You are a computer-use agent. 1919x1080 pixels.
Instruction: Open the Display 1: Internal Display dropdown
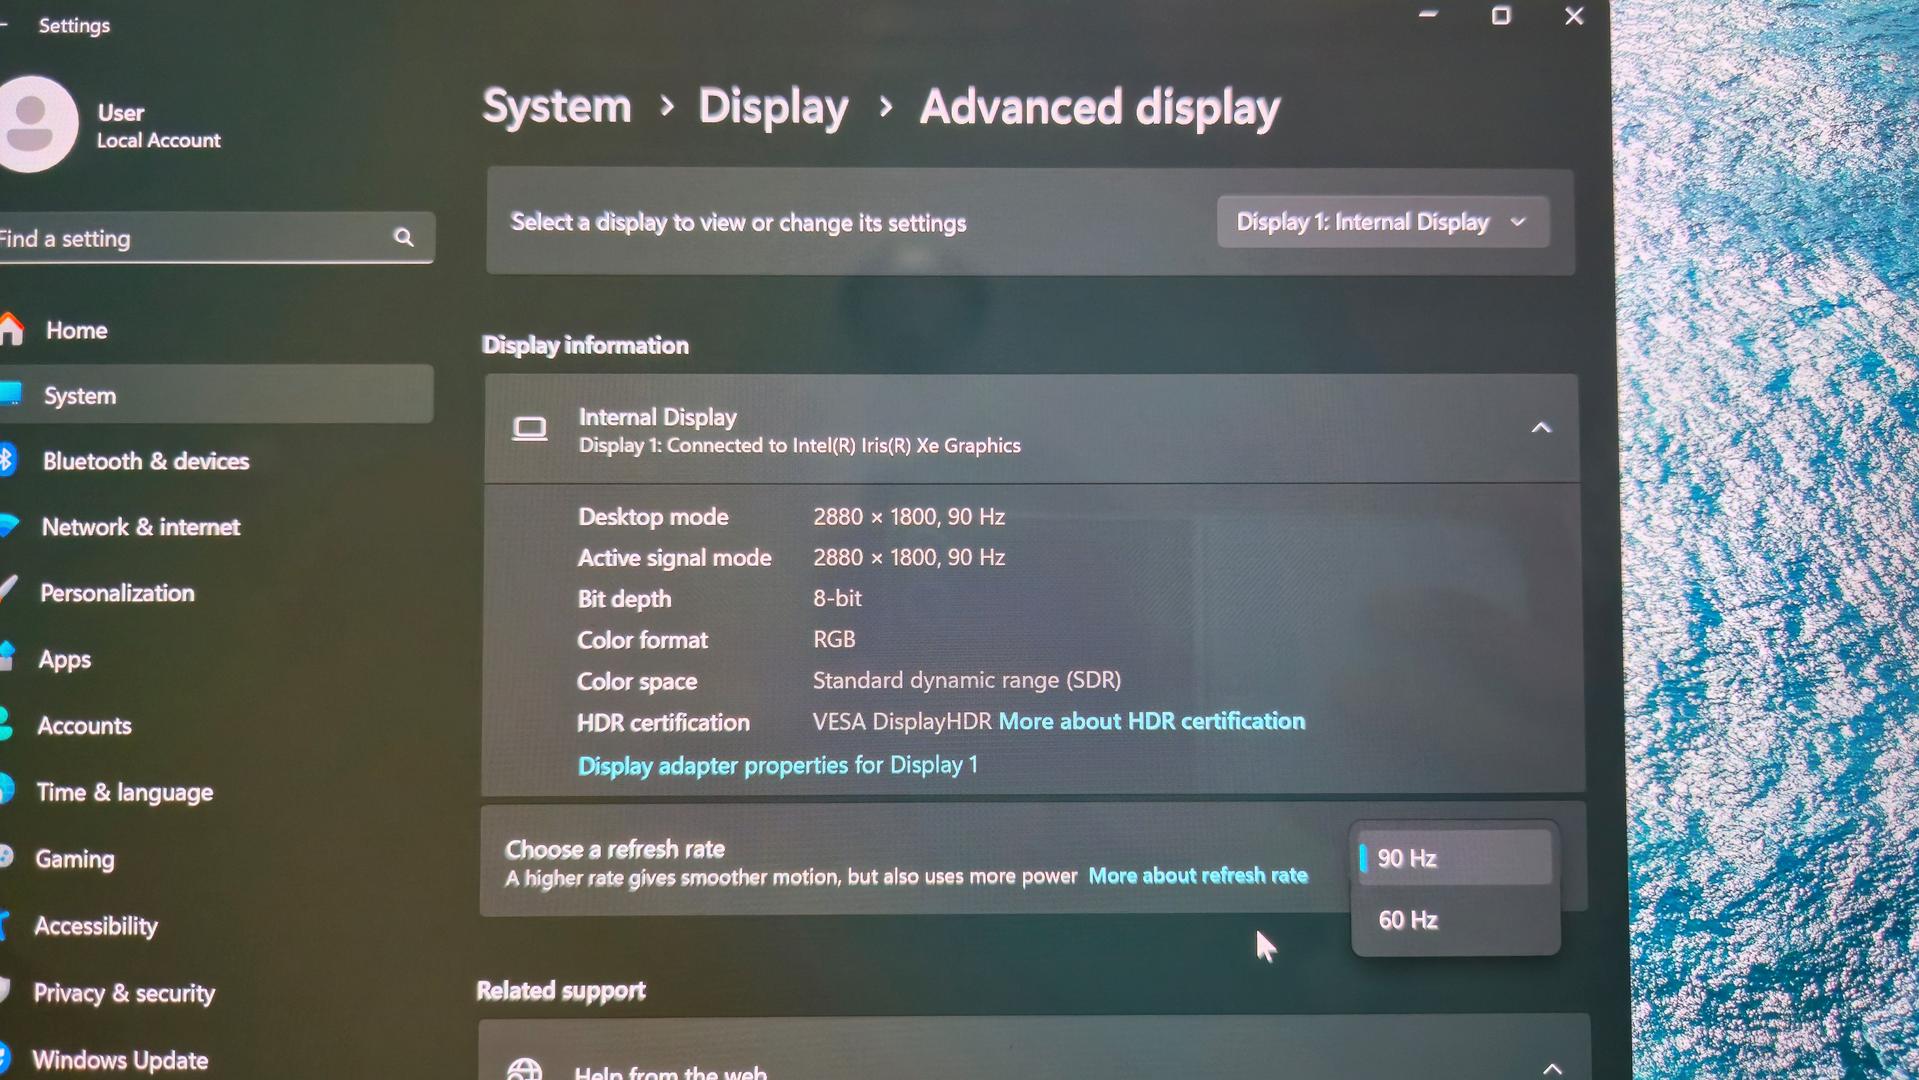[1382, 222]
